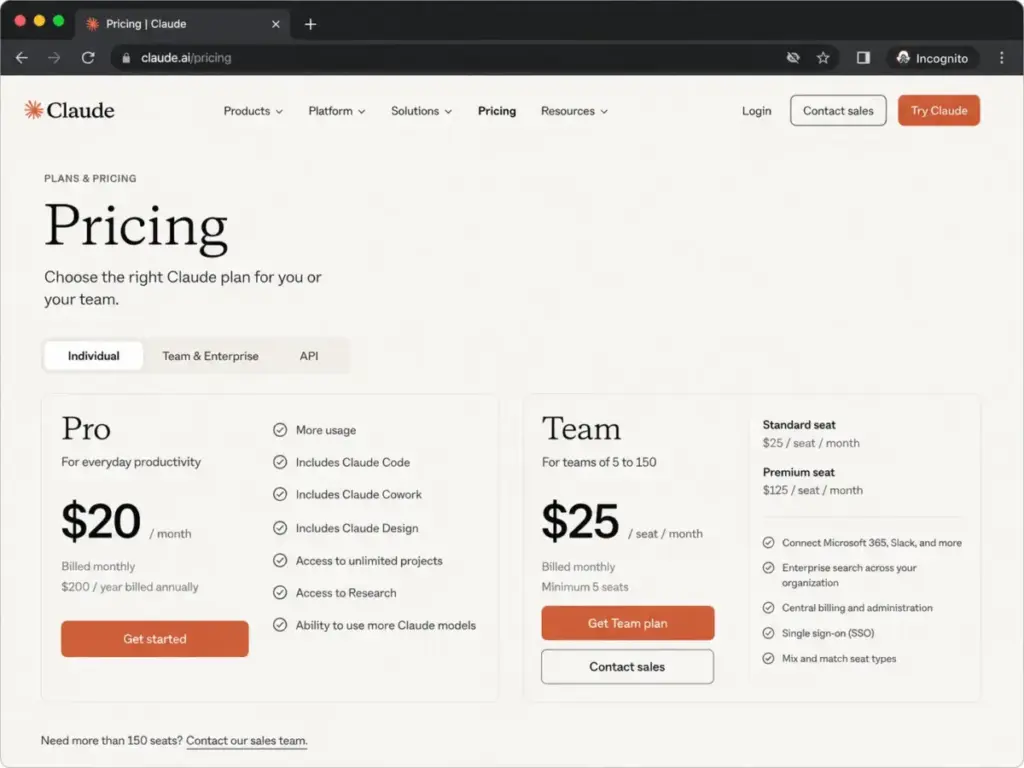This screenshot has width=1024, height=768.
Task: Click the checkmark beside Ability to use more models
Action: coord(280,625)
